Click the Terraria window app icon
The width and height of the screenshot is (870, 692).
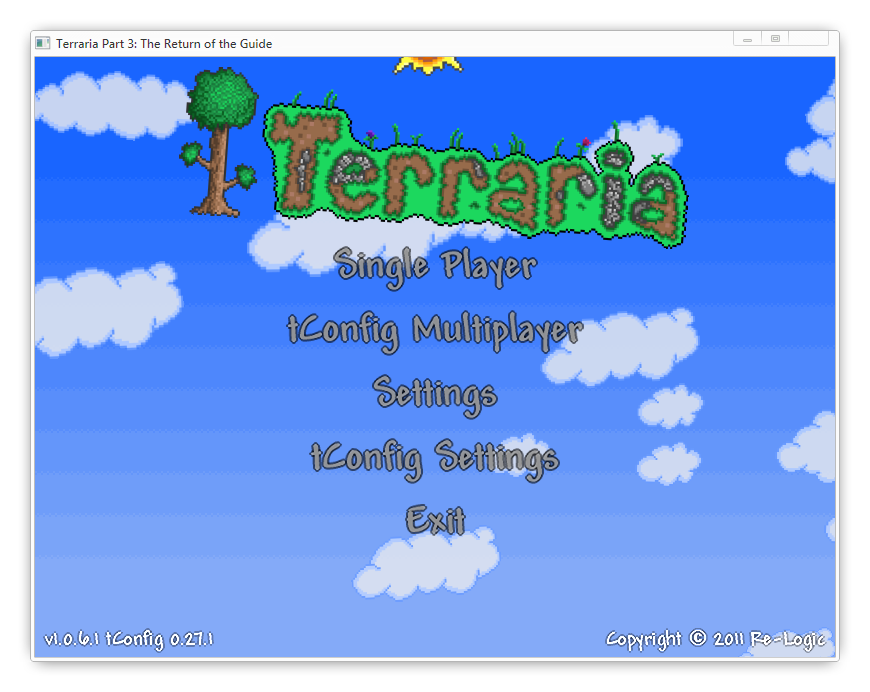43,43
